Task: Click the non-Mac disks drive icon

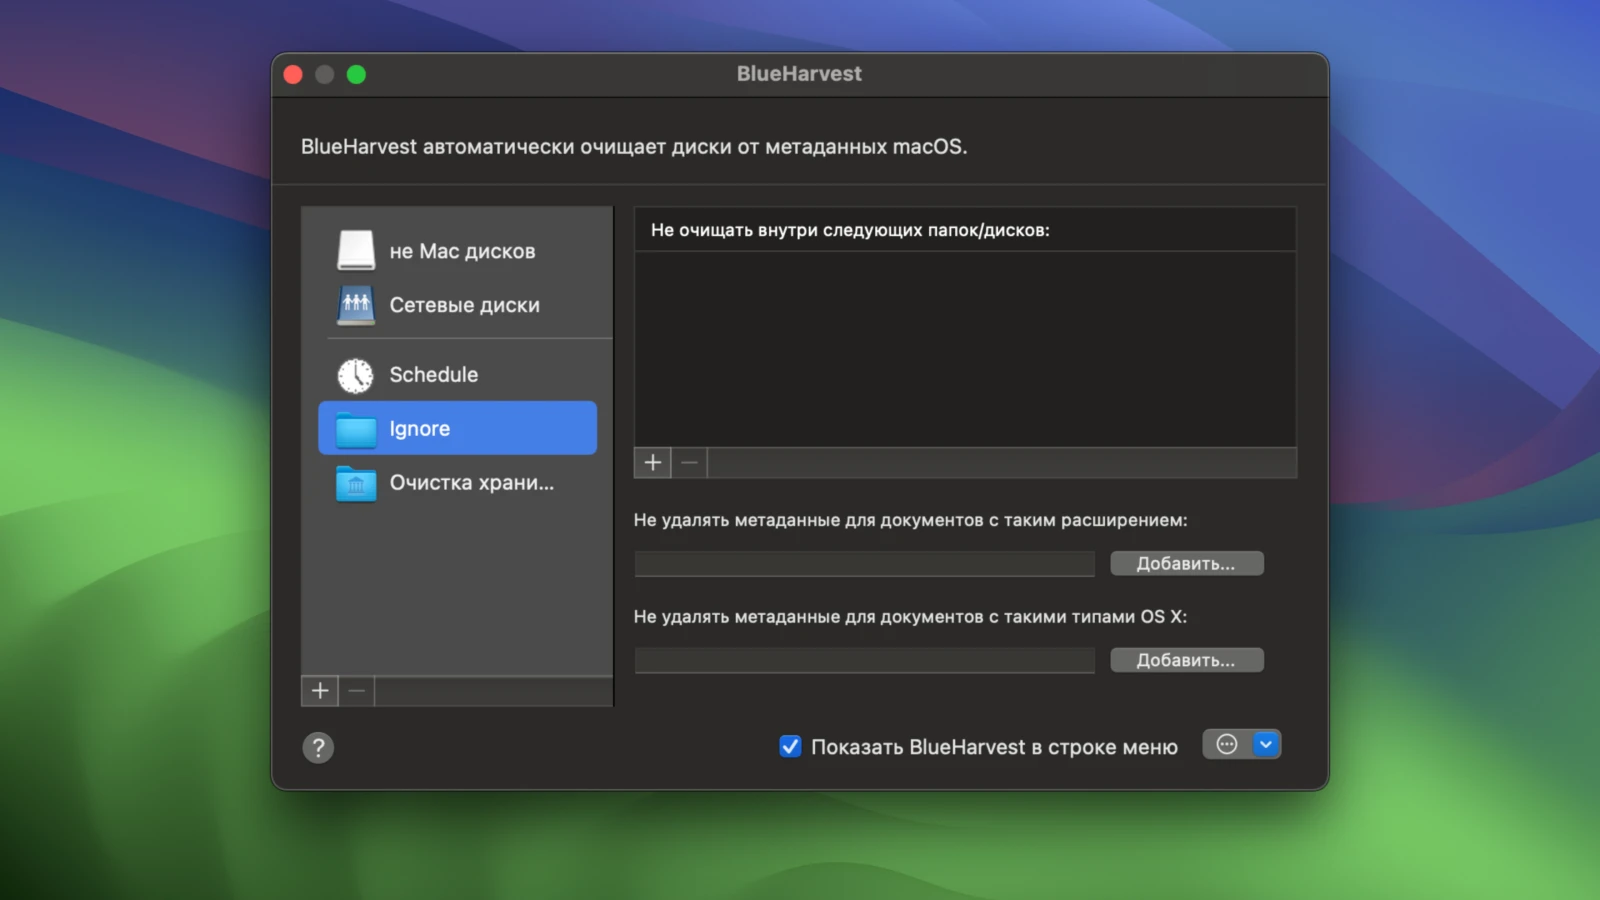Action: [356, 250]
